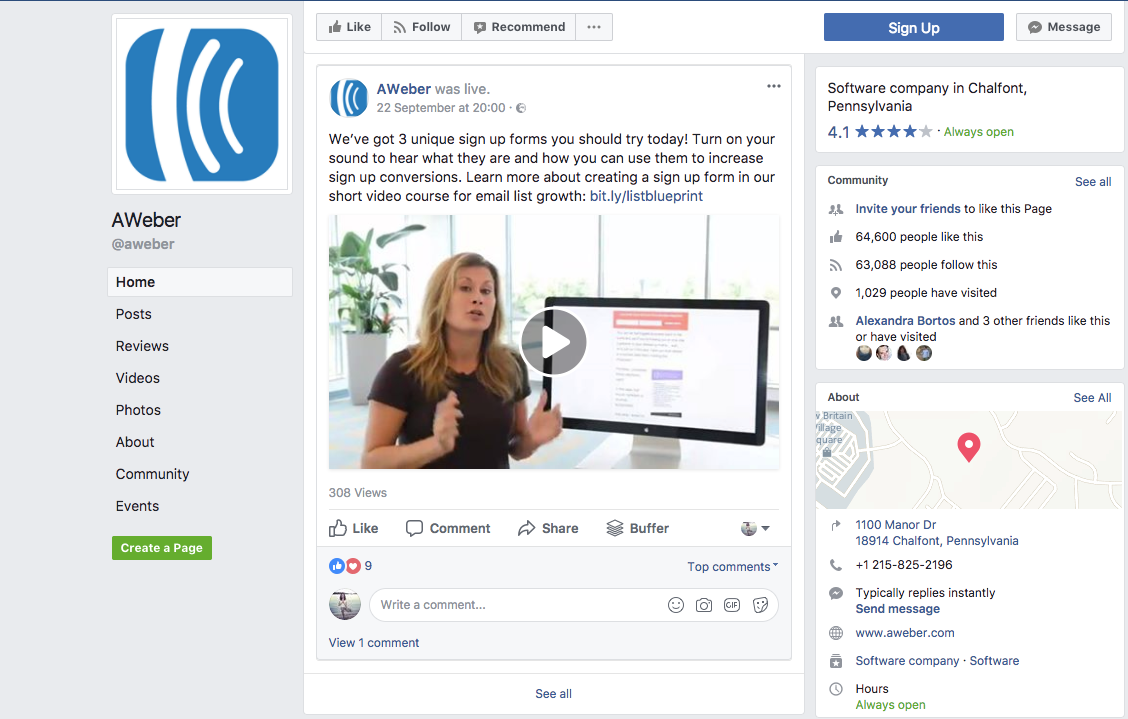Post a GIF with the GIF icon

pyautogui.click(x=732, y=605)
